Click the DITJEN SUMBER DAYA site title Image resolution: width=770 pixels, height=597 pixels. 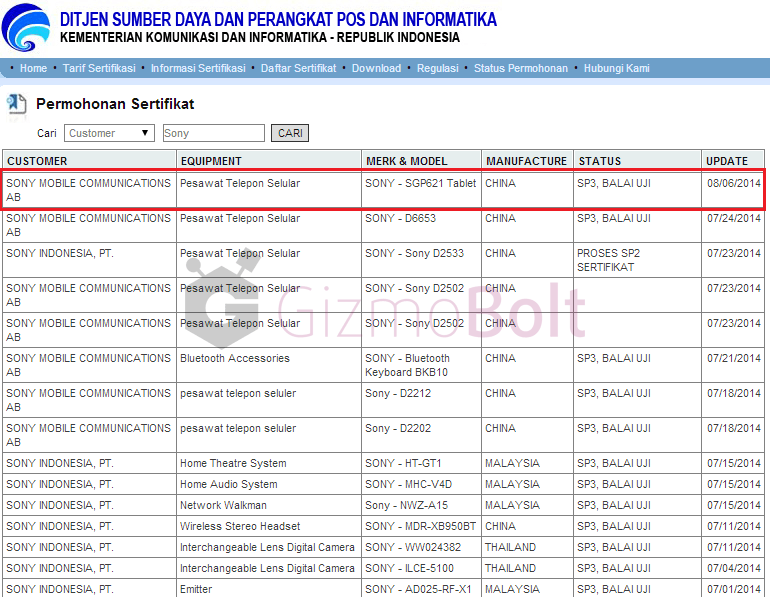pyautogui.click(x=278, y=20)
